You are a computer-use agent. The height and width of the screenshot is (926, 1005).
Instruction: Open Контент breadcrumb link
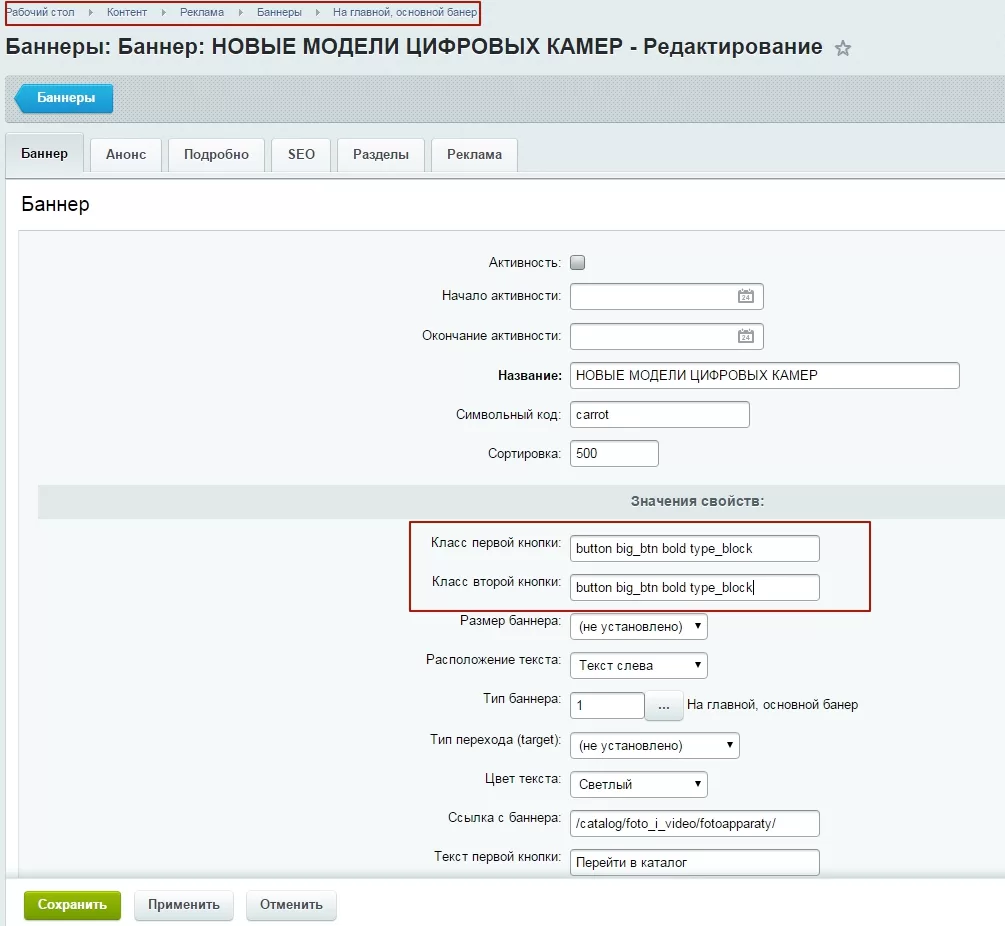[127, 12]
